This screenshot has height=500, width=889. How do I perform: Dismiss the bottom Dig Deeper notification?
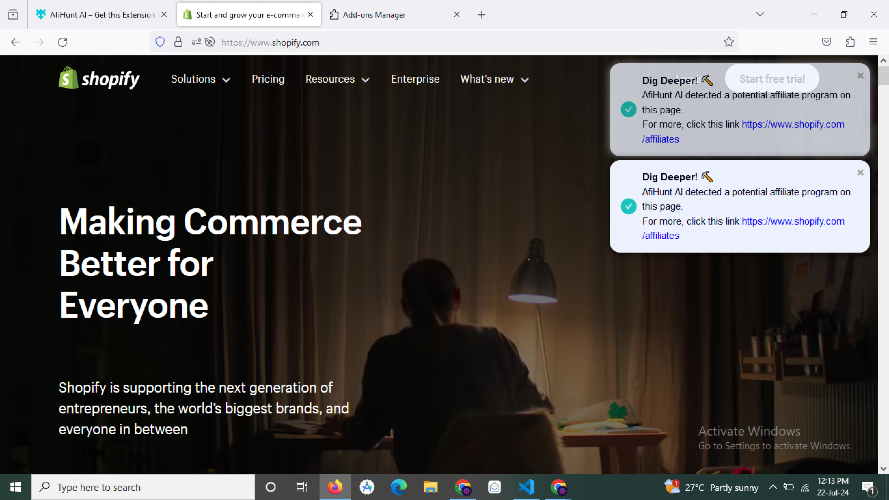[860, 172]
